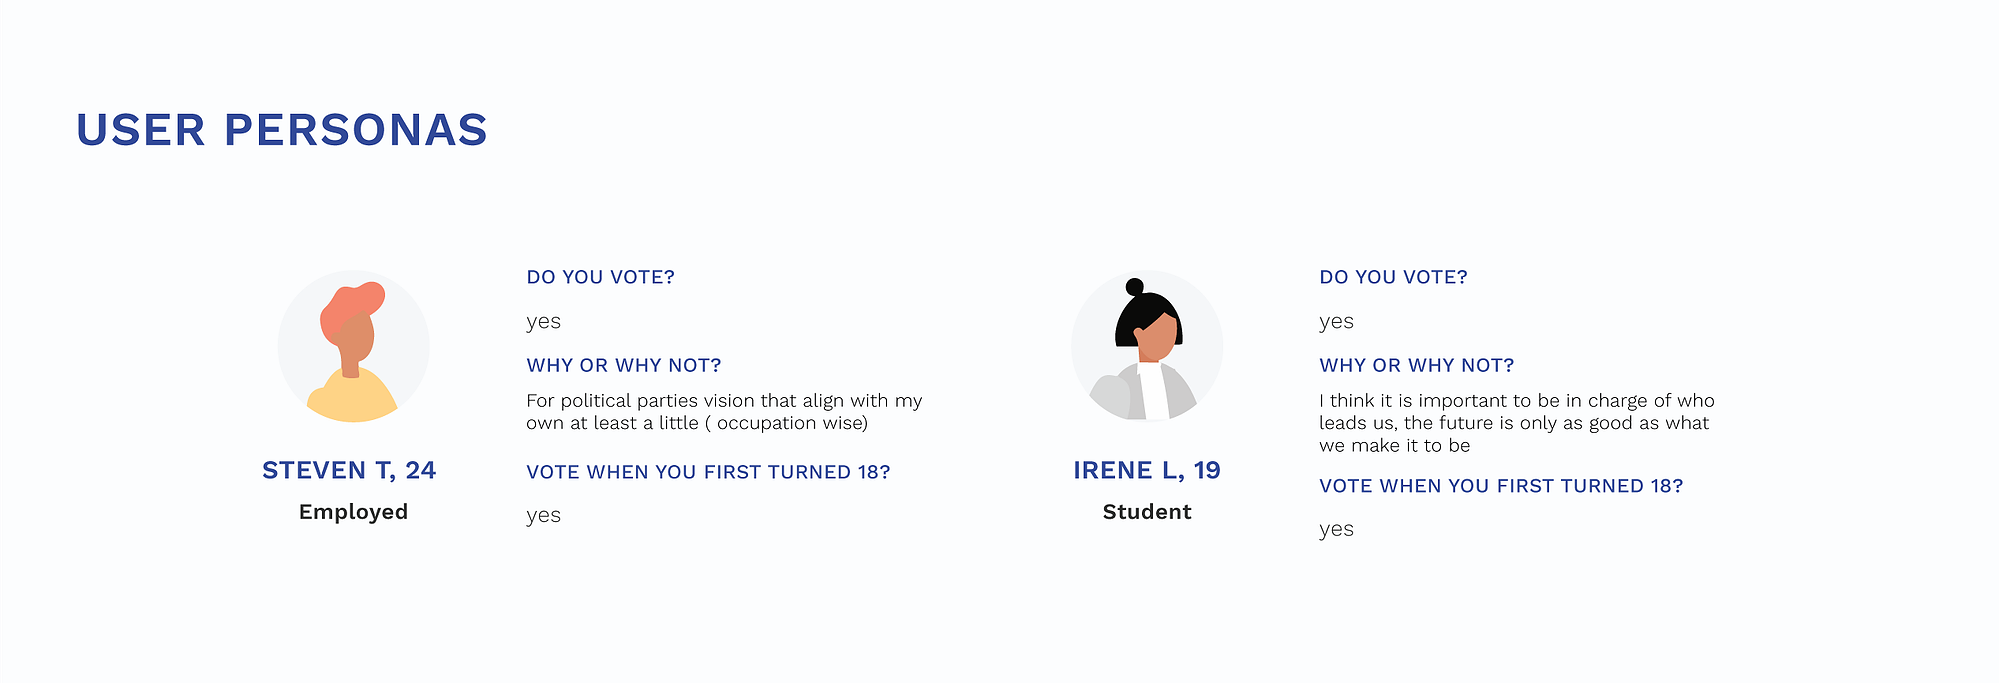Click Irene's DO YOU VOTE? question
The width and height of the screenshot is (1999, 683).
click(x=1393, y=277)
